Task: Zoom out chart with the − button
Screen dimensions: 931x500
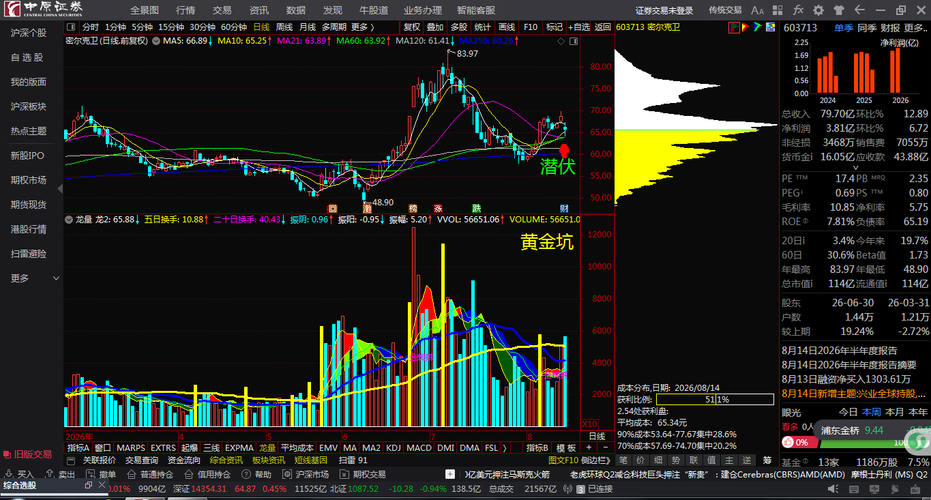Action: [606, 448]
